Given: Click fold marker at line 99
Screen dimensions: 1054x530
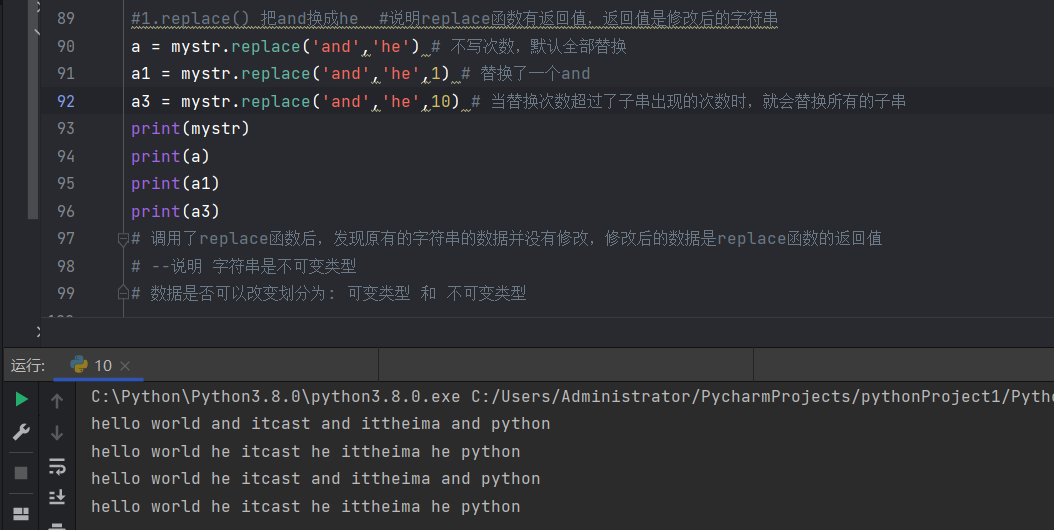Looking at the screenshot, I should click(x=123, y=293).
